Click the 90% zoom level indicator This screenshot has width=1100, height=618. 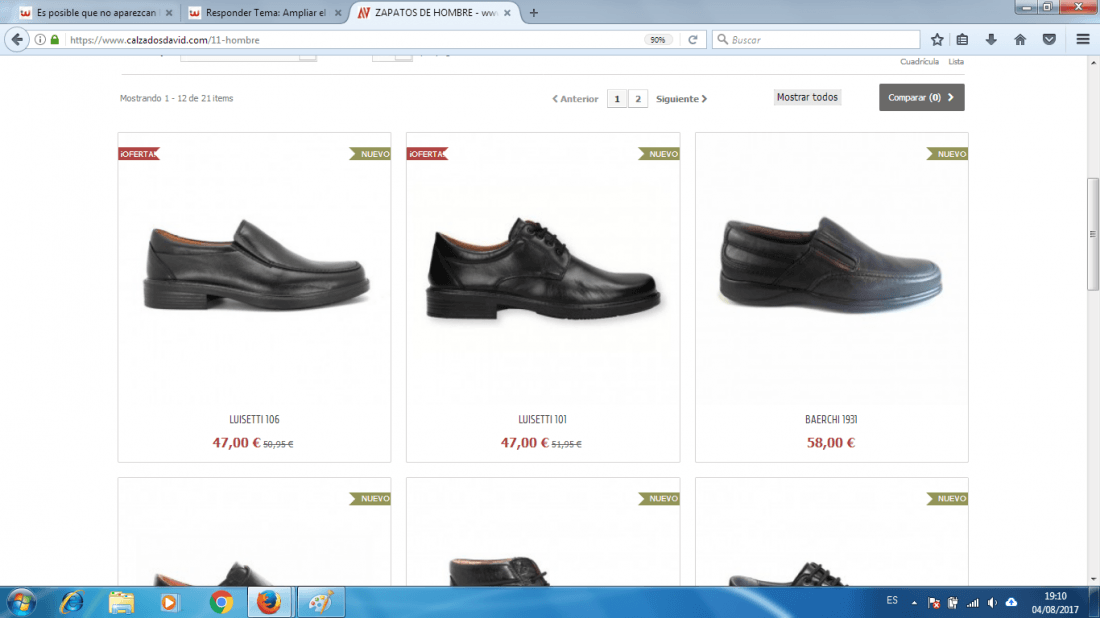point(657,40)
